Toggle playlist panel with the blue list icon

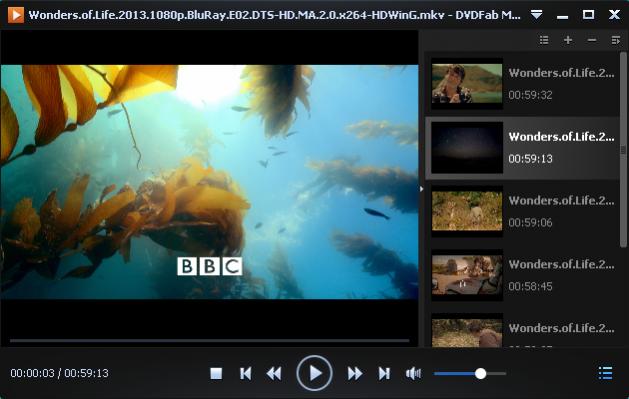coord(605,373)
